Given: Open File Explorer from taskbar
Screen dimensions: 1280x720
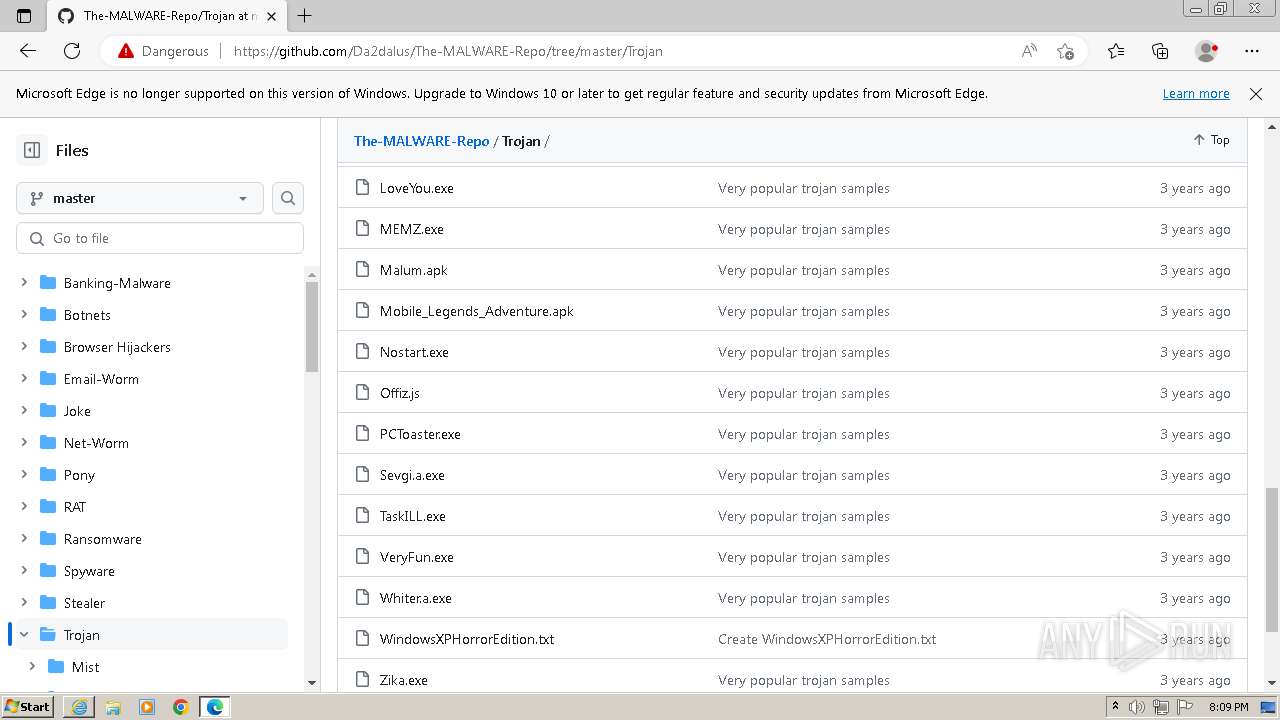Looking at the screenshot, I should pyautogui.click(x=113, y=707).
